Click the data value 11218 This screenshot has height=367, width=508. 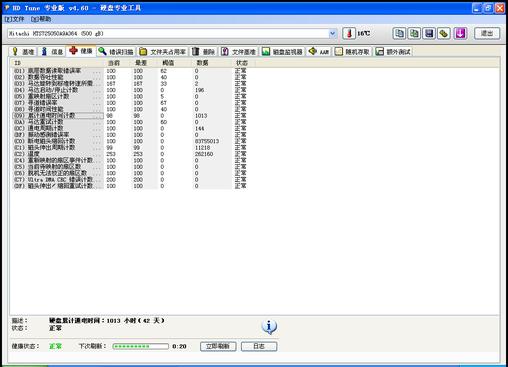pos(202,147)
